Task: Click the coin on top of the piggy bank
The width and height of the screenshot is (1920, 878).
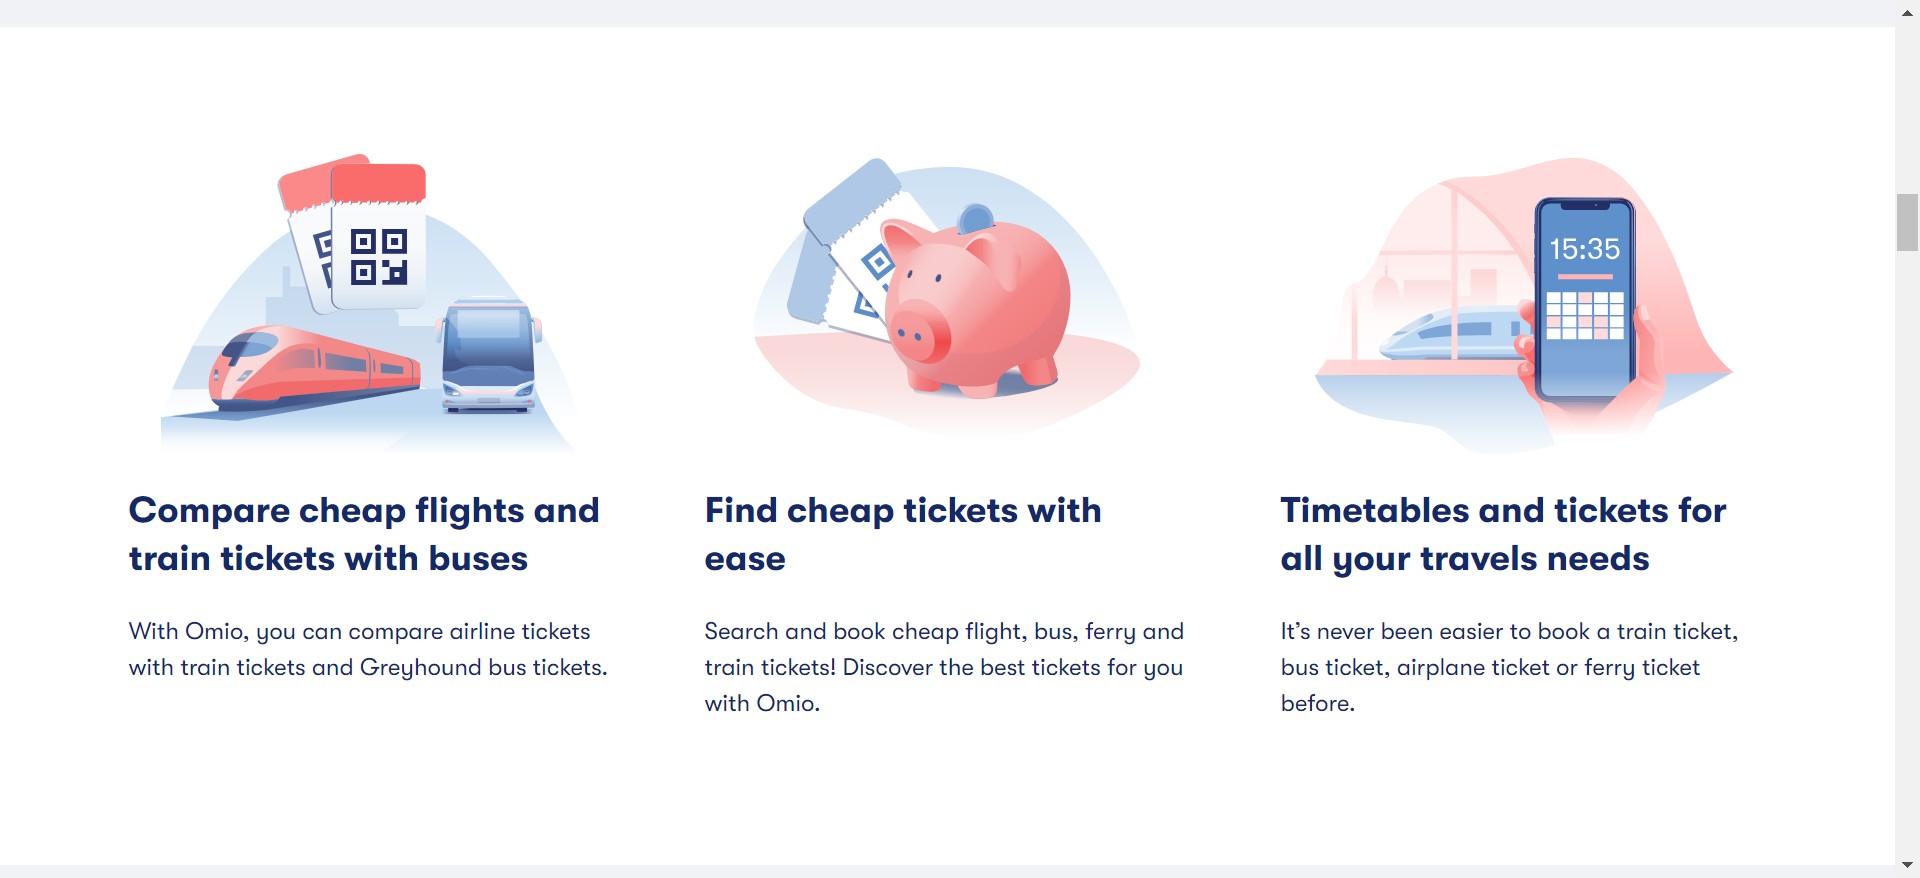Action: pyautogui.click(x=976, y=216)
